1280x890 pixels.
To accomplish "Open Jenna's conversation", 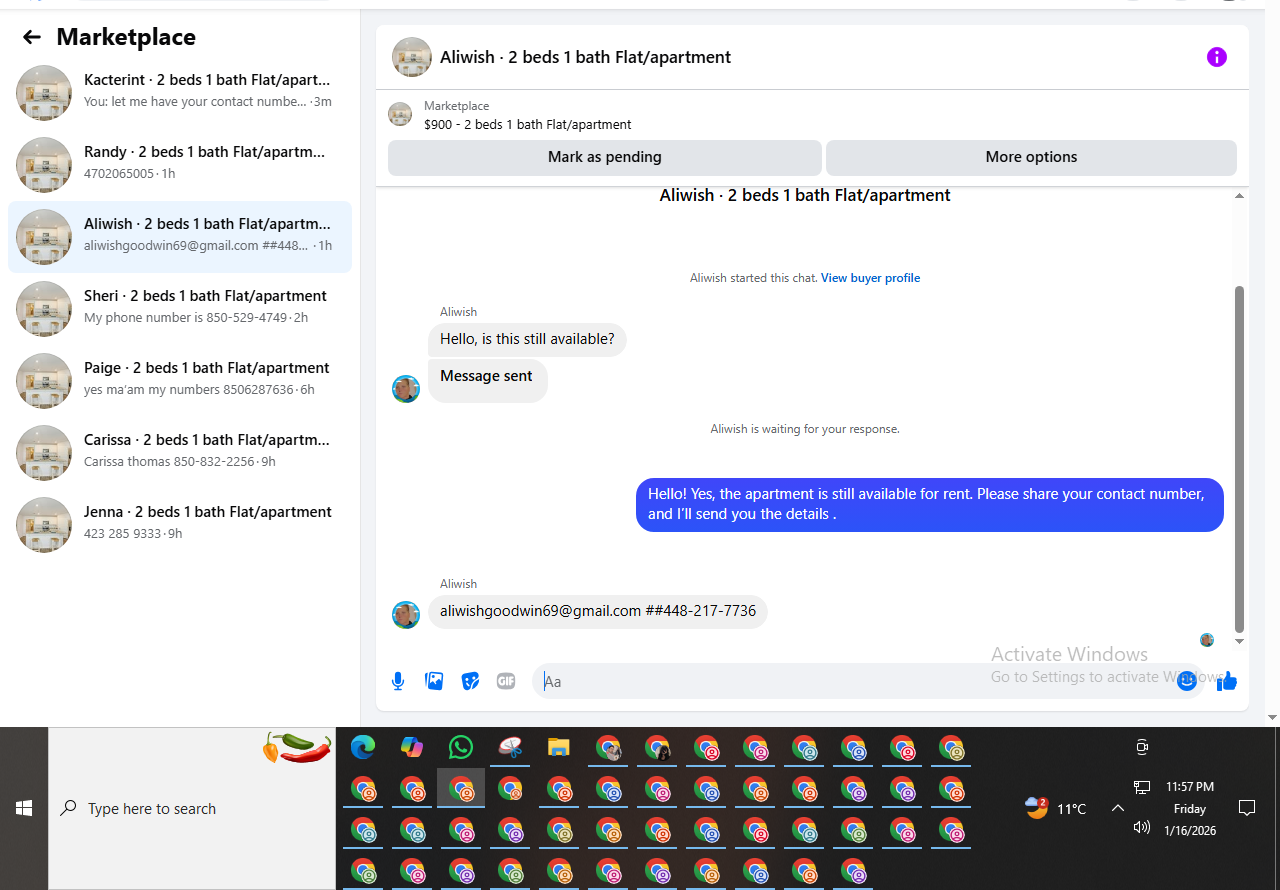I will click(180, 525).
